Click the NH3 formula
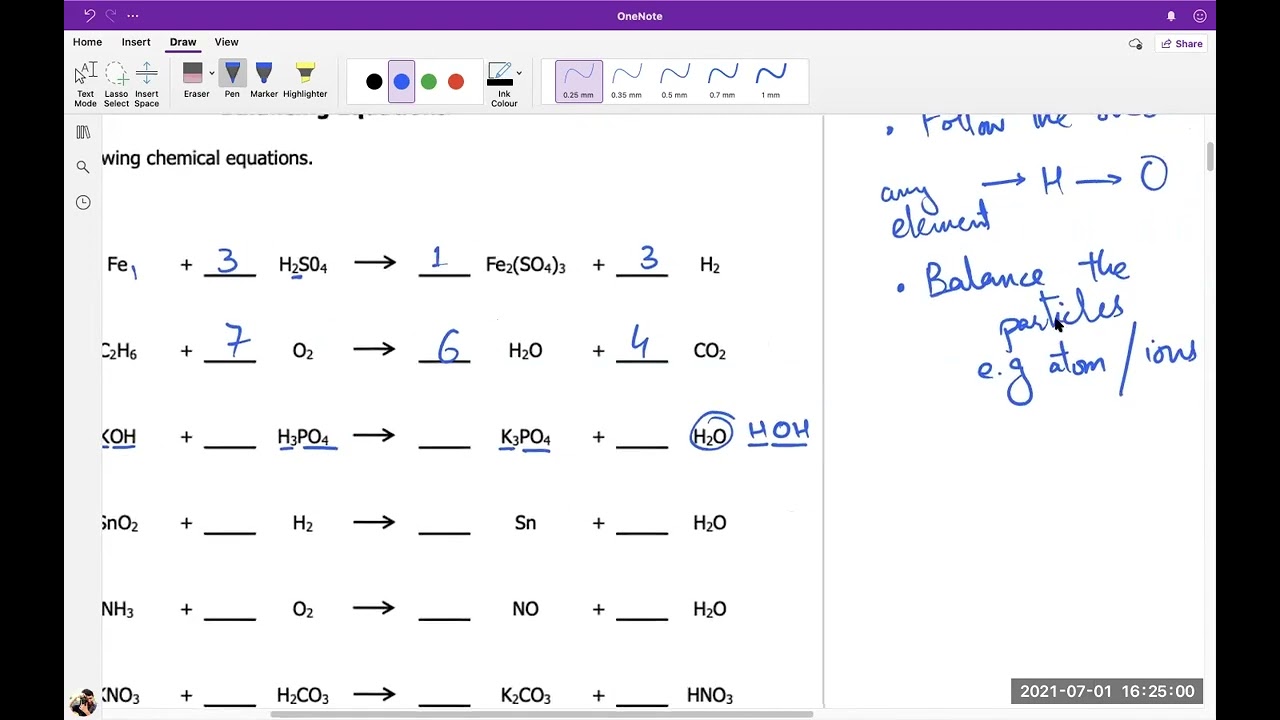Viewport: 1280px width, 720px height. [118, 609]
